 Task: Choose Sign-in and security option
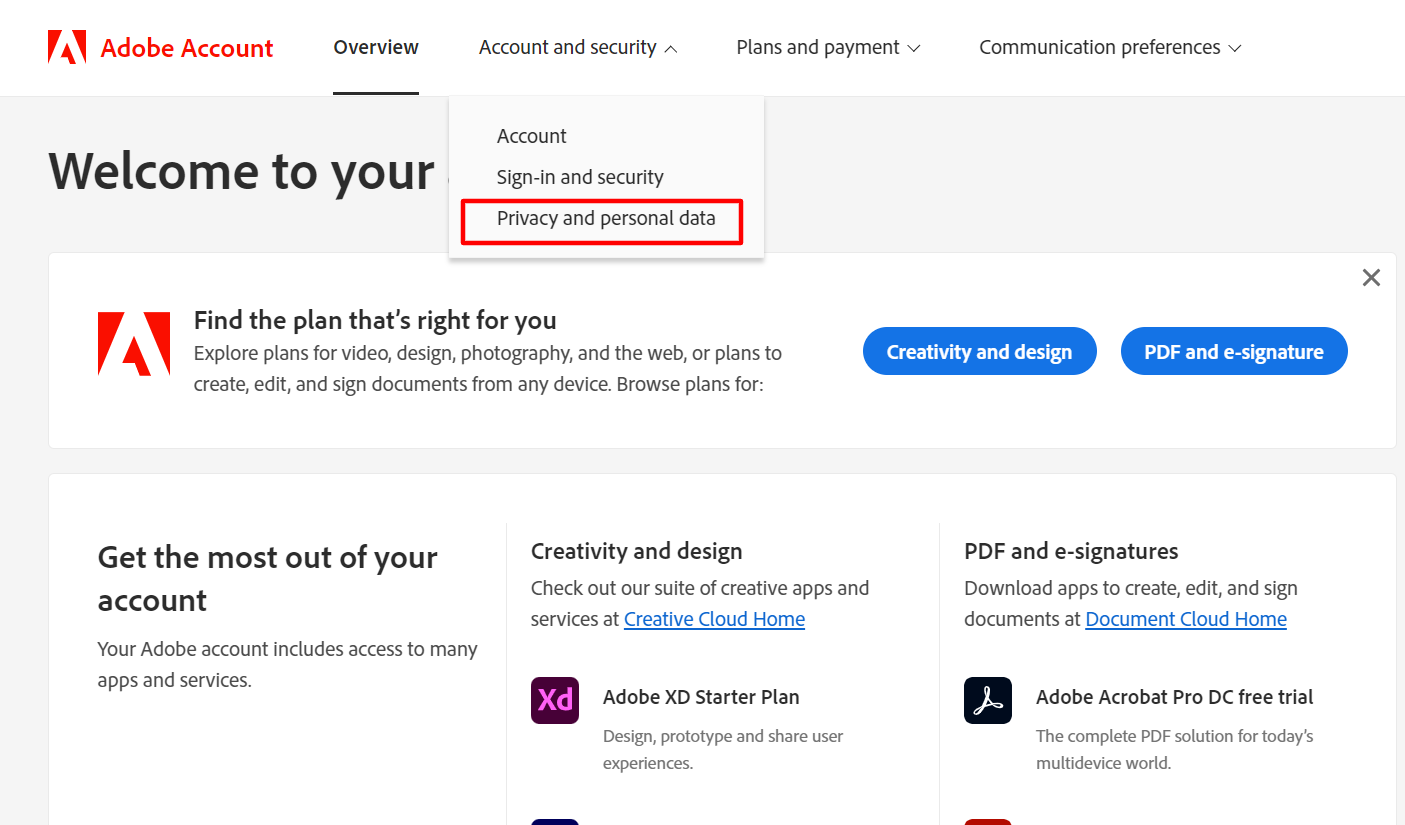pyautogui.click(x=580, y=177)
